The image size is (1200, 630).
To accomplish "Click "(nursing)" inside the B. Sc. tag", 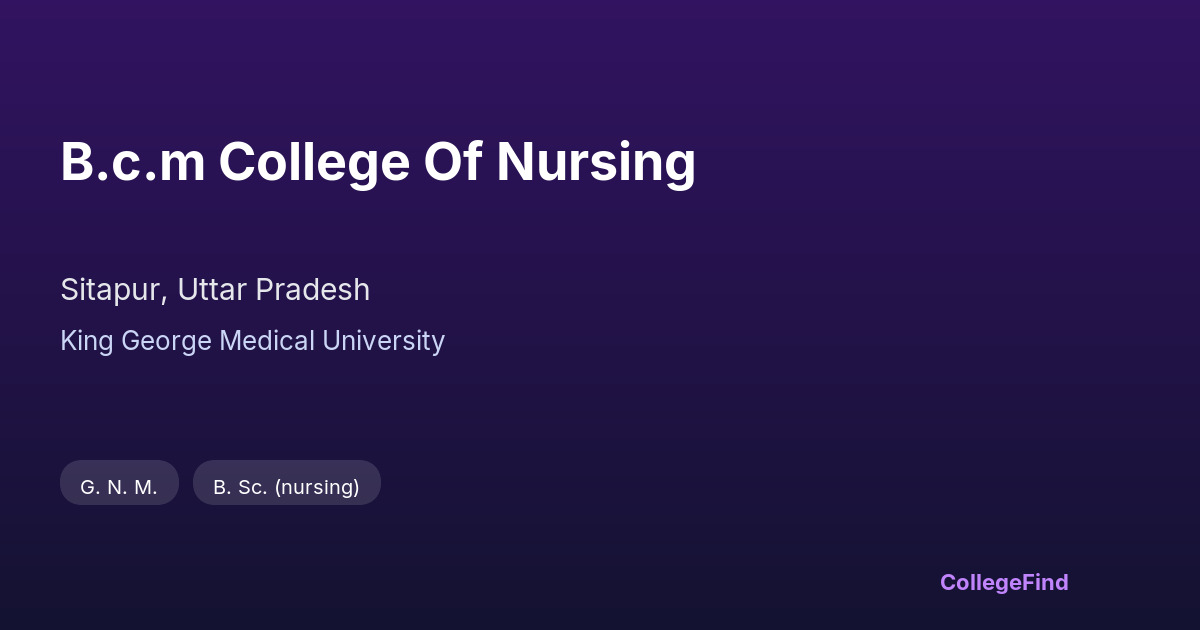I will [317, 487].
